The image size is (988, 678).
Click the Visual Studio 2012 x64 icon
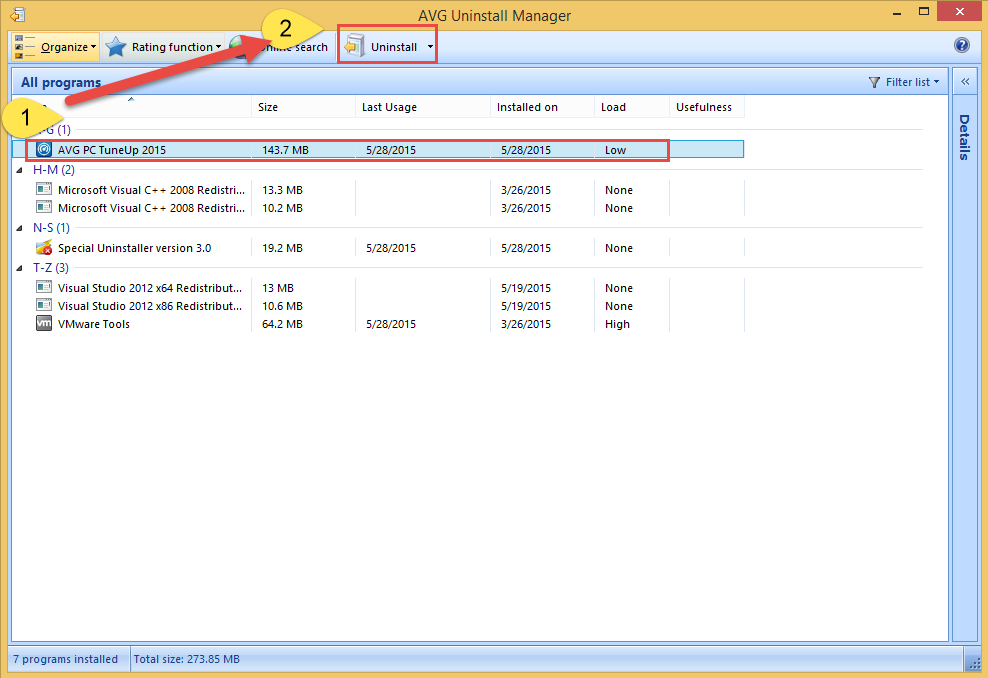43,287
